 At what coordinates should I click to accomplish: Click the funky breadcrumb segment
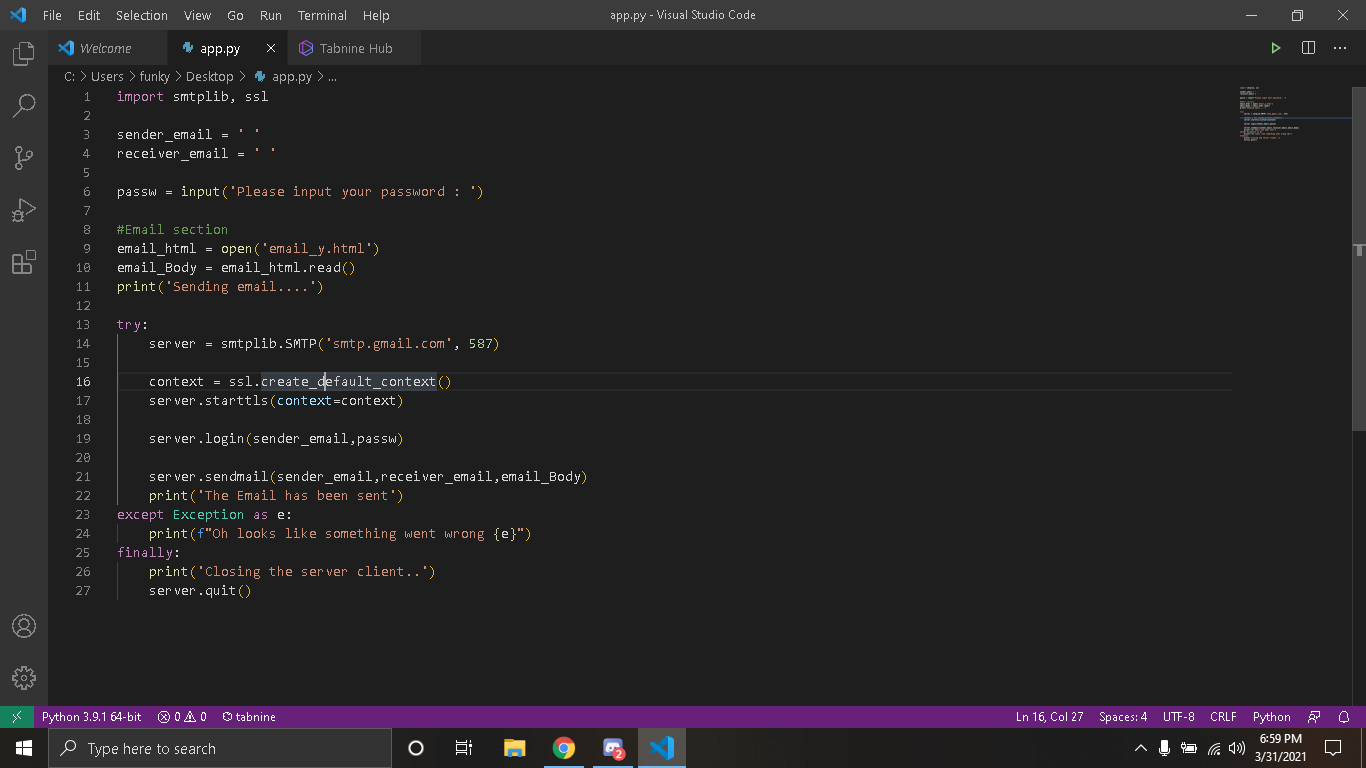(x=155, y=76)
